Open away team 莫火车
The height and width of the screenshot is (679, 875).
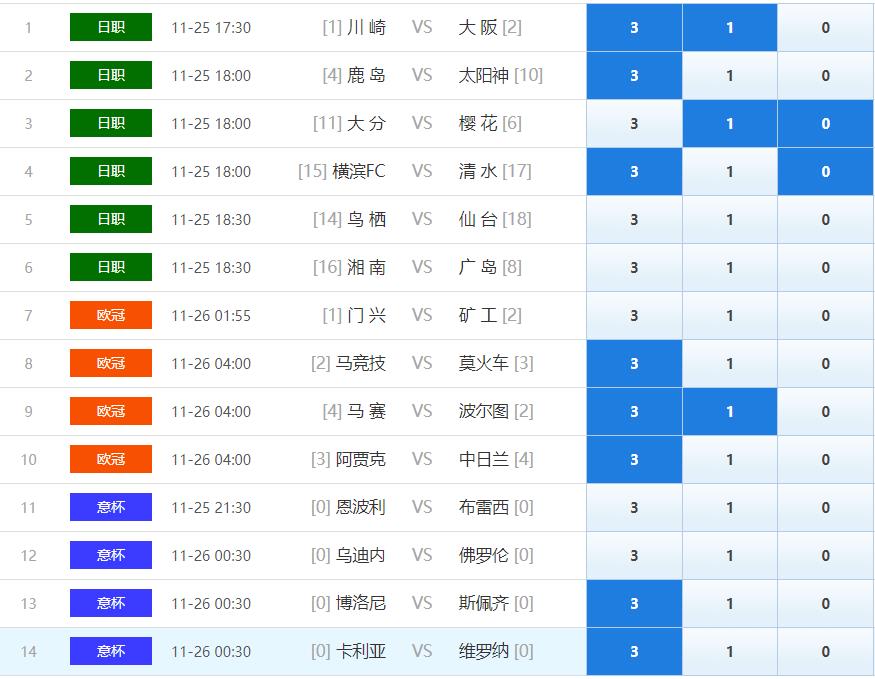pyautogui.click(x=483, y=363)
